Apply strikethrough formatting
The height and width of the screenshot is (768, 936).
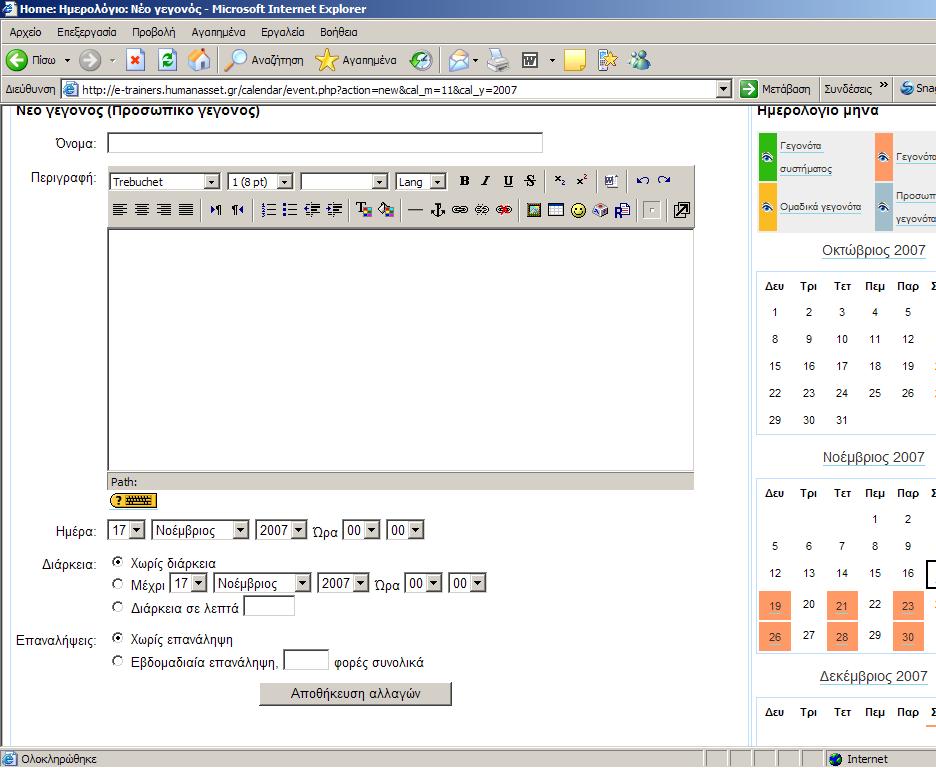click(530, 181)
